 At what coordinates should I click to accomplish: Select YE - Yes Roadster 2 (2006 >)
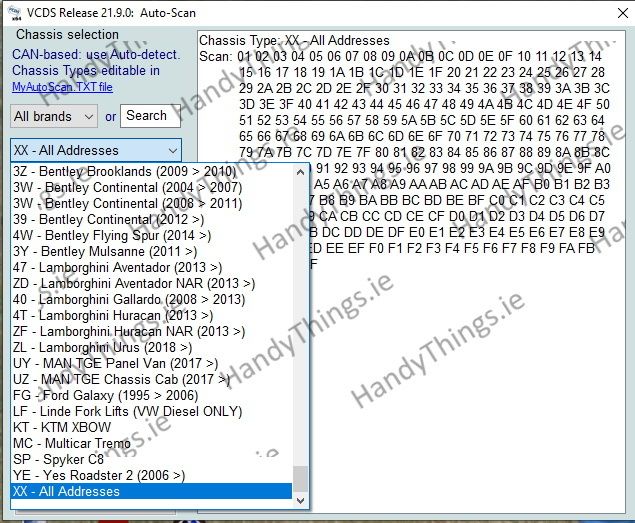point(151,476)
